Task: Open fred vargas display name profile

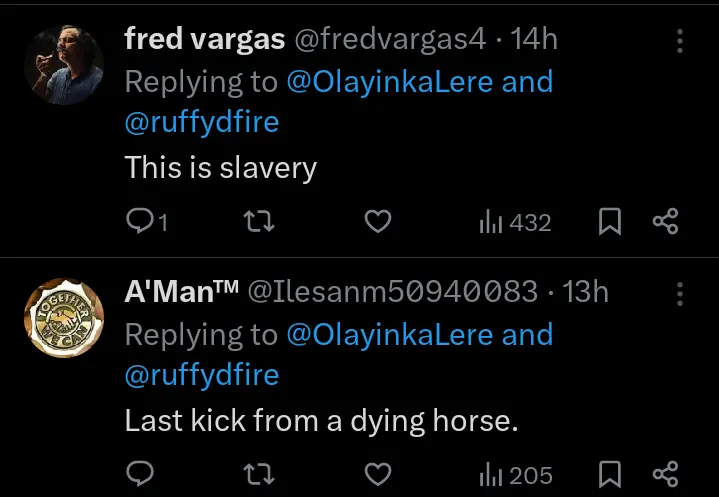Action: 203,39
